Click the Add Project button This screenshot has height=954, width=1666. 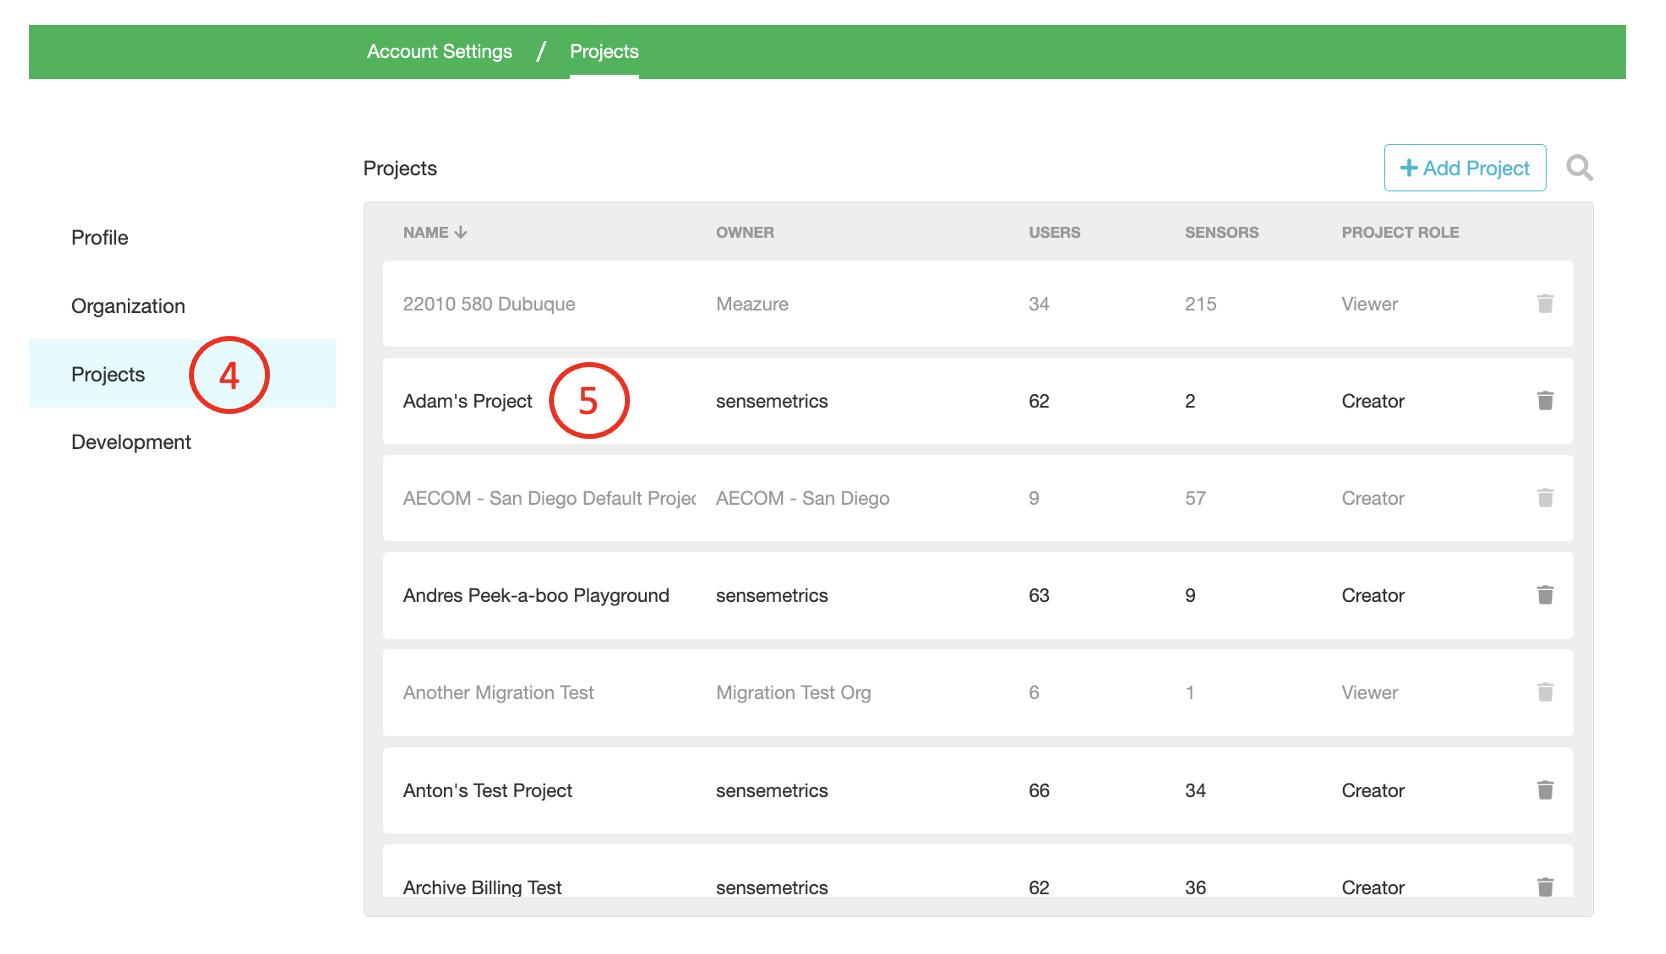pos(1464,168)
